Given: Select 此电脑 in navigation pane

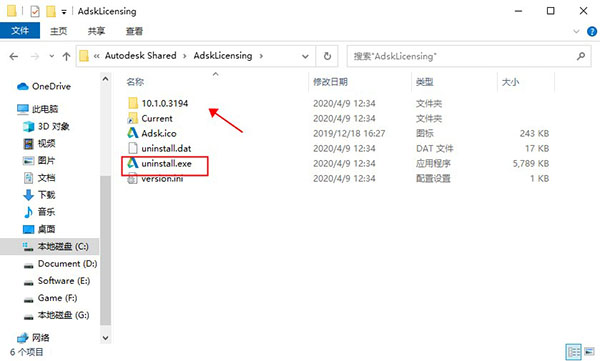Looking at the screenshot, I should (45, 109).
